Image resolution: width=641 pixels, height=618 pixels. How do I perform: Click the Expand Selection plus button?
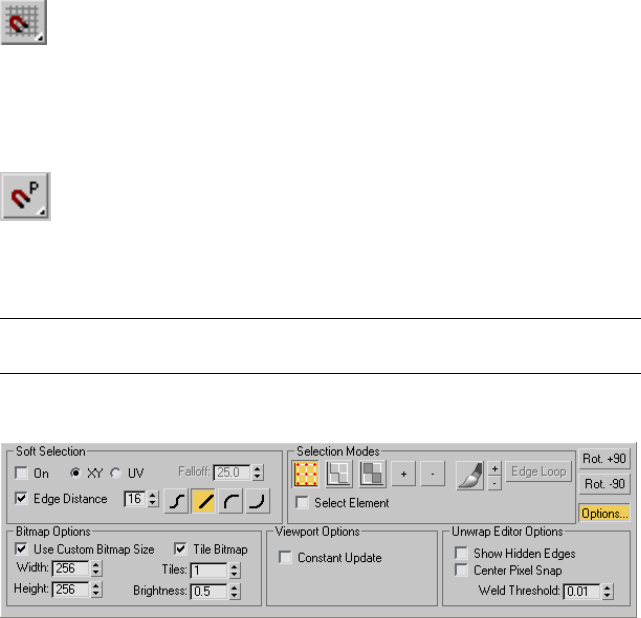click(x=403, y=474)
